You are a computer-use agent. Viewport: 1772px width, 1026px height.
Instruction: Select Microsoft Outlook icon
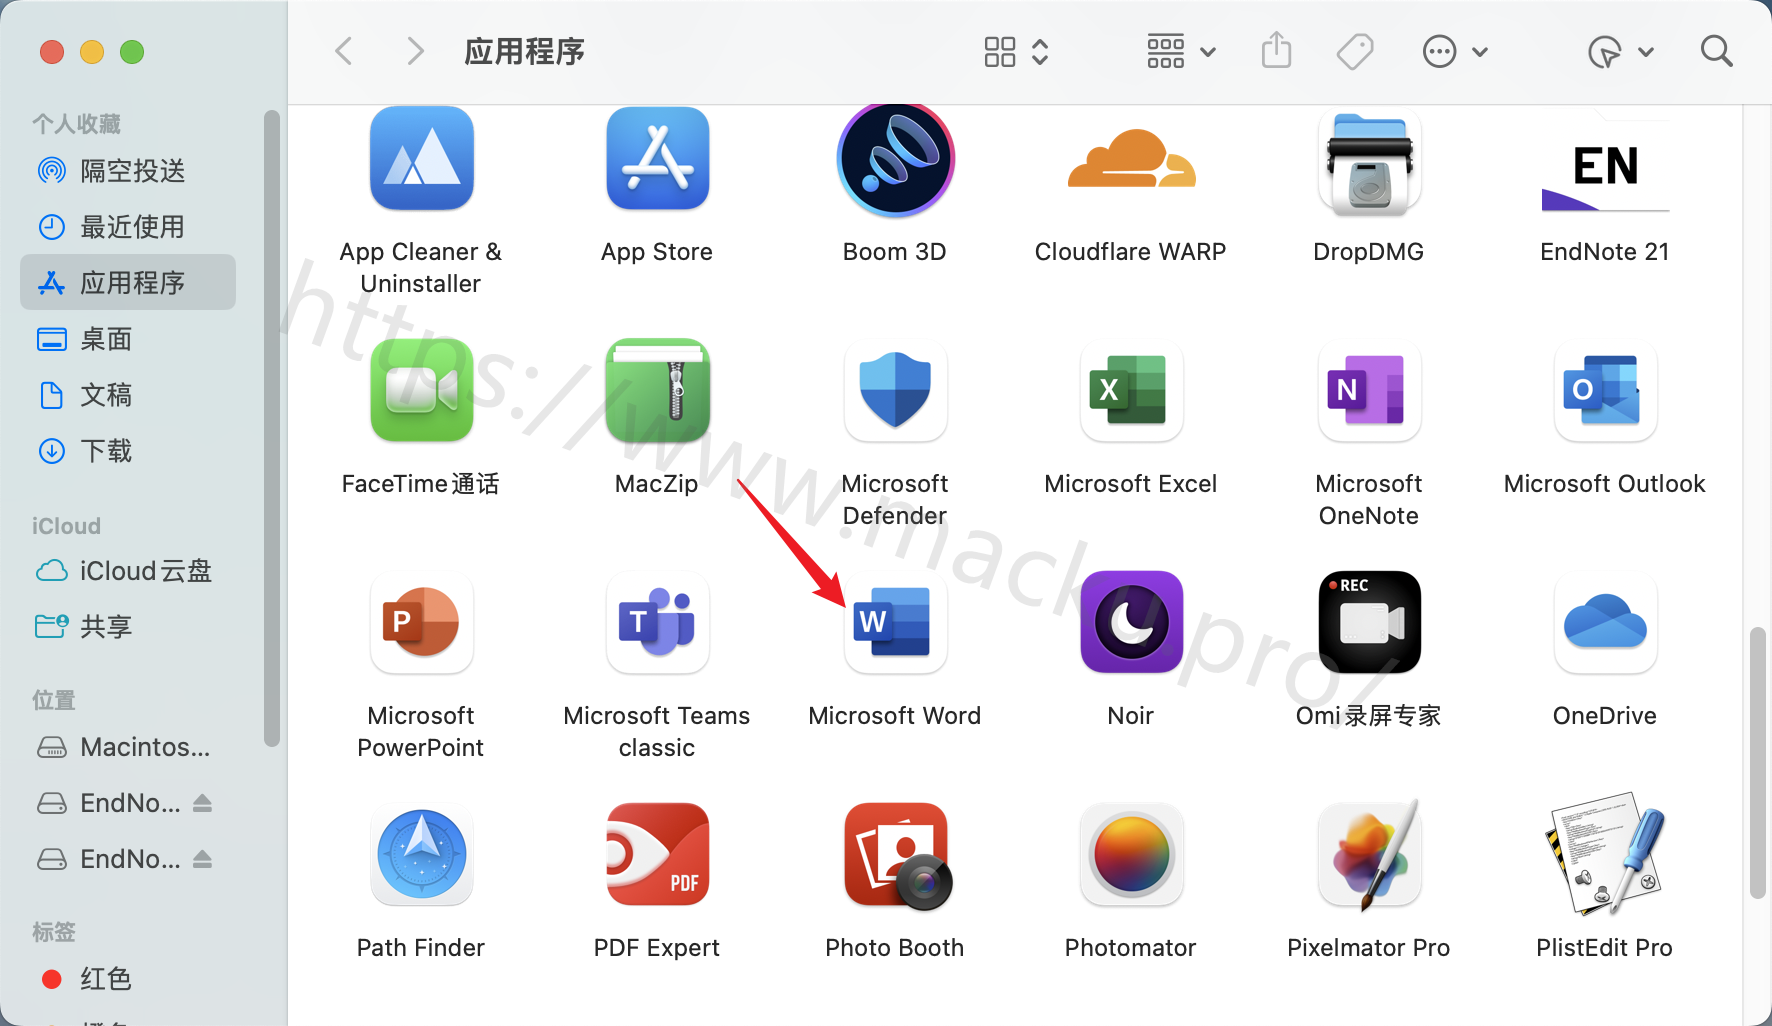[x=1605, y=390]
